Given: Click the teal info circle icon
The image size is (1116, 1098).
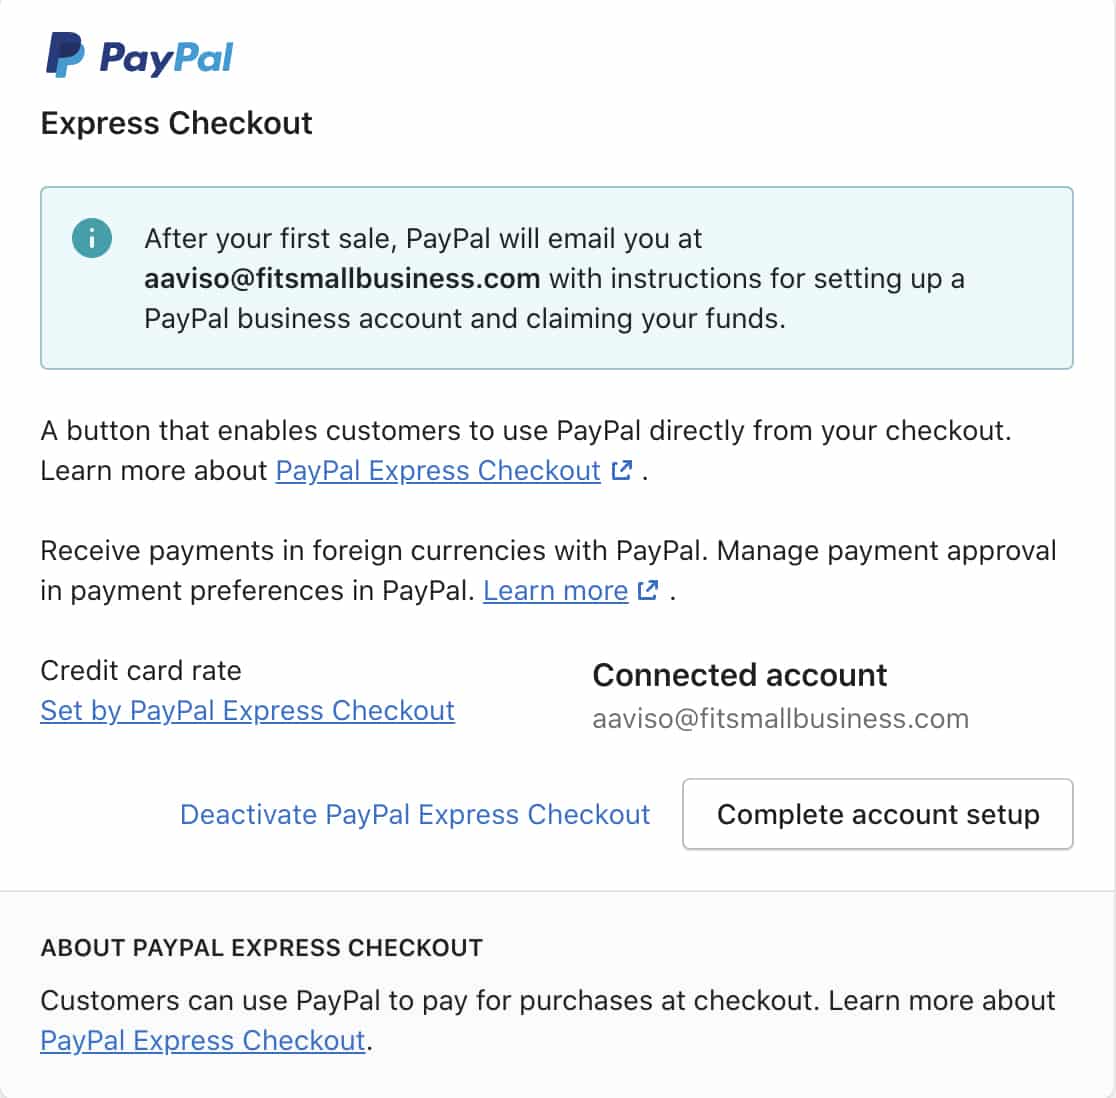Looking at the screenshot, I should [x=92, y=238].
